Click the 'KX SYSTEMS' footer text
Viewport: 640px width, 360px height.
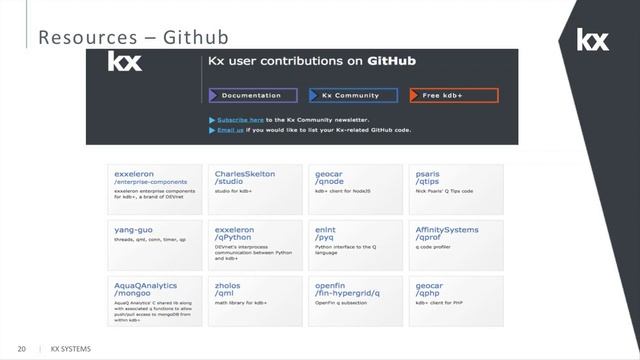coord(71,349)
